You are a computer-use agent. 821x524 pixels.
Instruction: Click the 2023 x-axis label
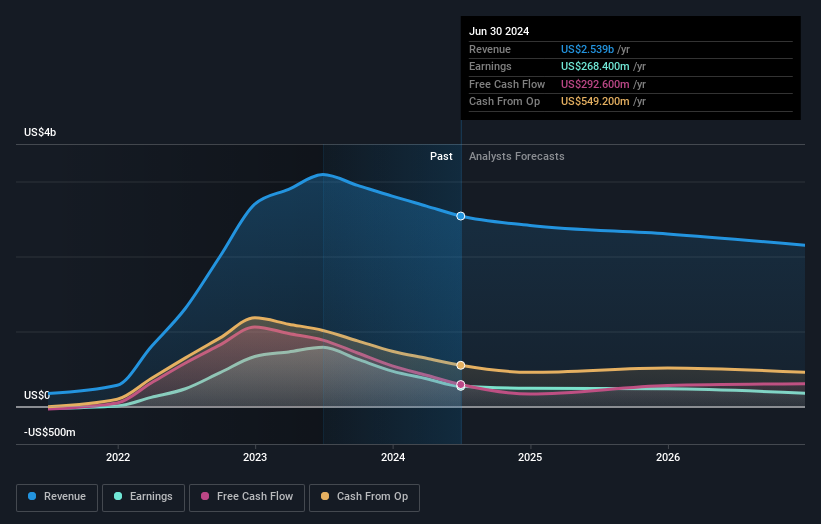(255, 458)
